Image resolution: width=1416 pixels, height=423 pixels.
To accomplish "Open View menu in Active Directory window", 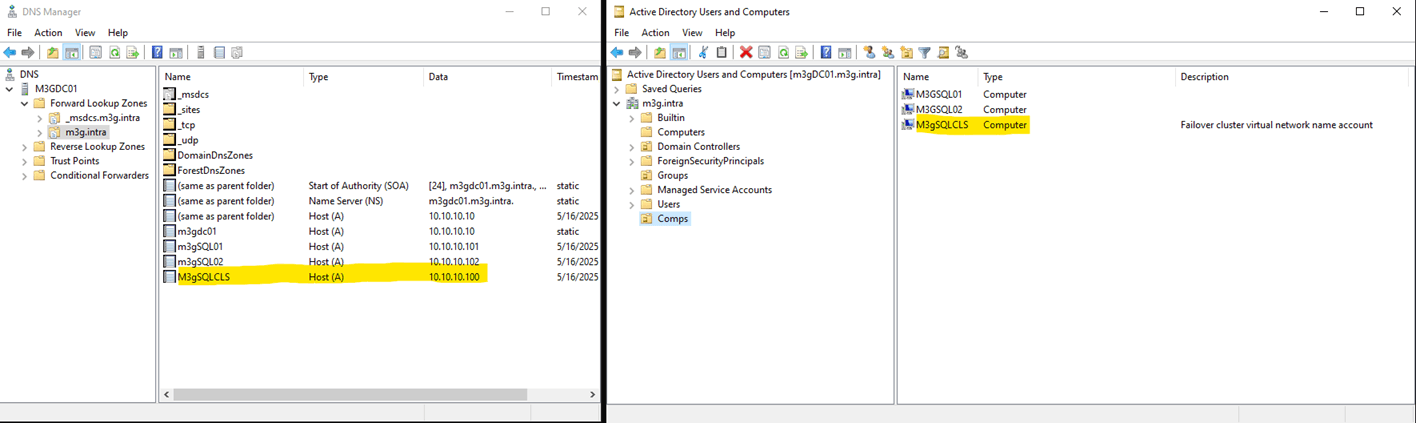I will (692, 33).
